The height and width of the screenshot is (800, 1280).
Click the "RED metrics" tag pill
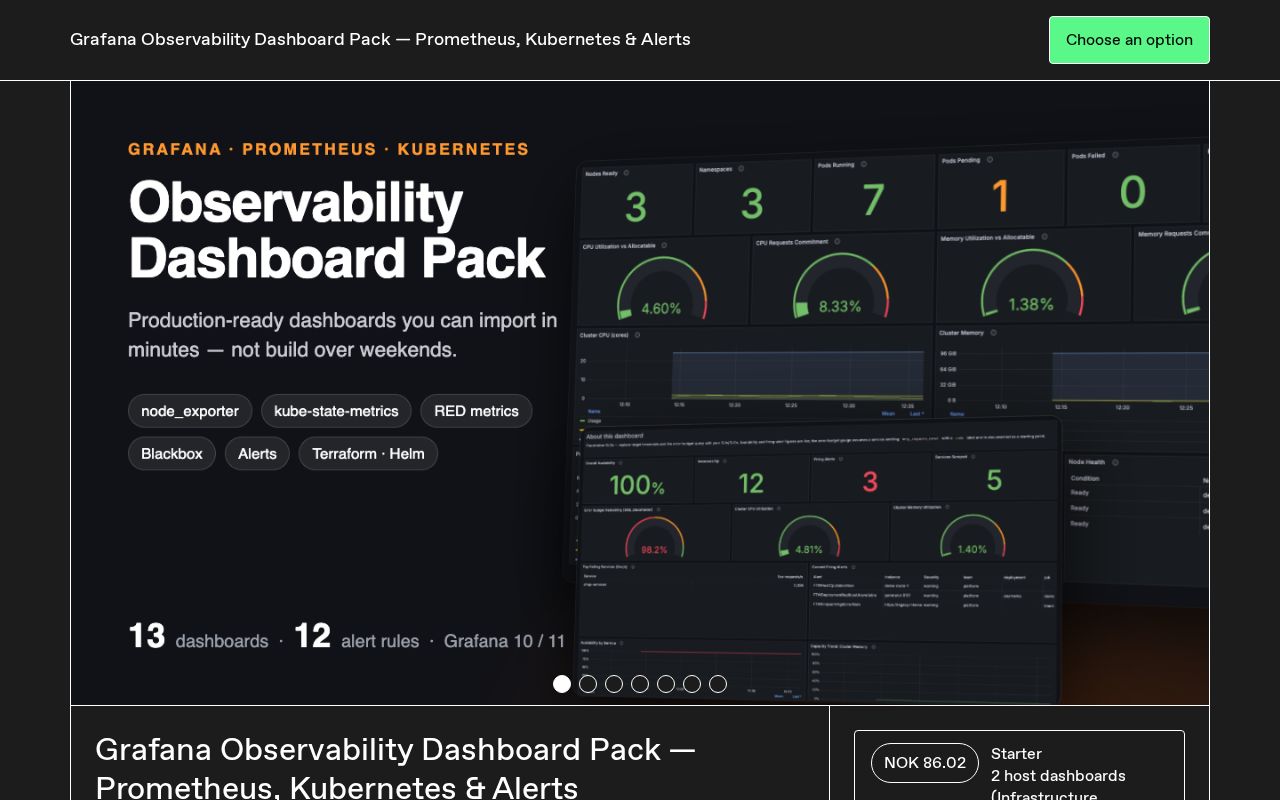pyautogui.click(x=476, y=411)
